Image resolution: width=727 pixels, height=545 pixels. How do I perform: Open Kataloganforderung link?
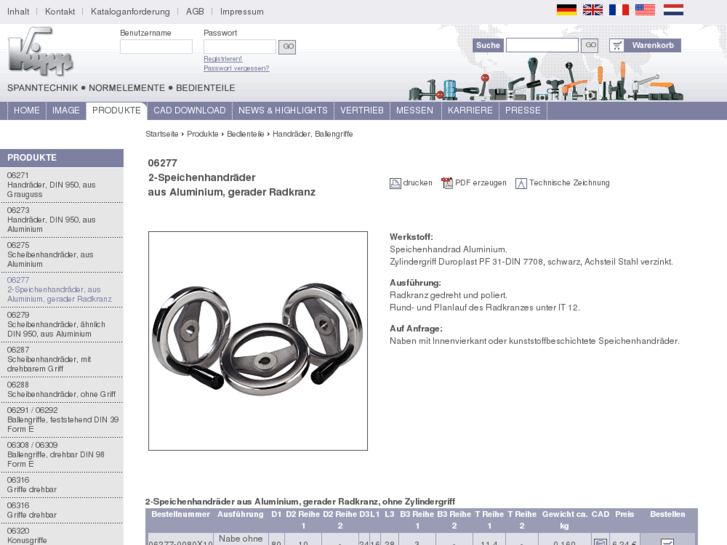[130, 12]
